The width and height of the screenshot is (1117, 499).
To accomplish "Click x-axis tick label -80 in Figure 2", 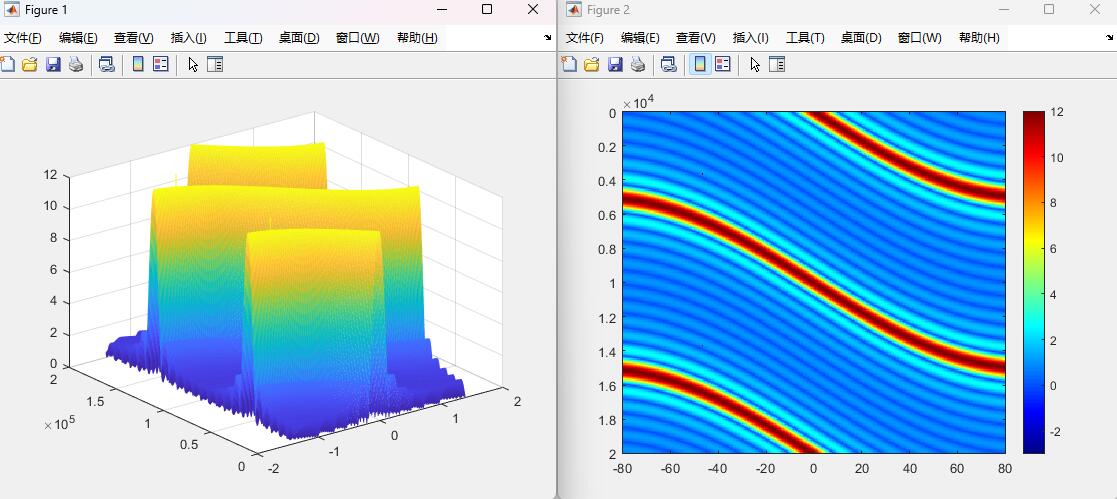I will 623,468.
